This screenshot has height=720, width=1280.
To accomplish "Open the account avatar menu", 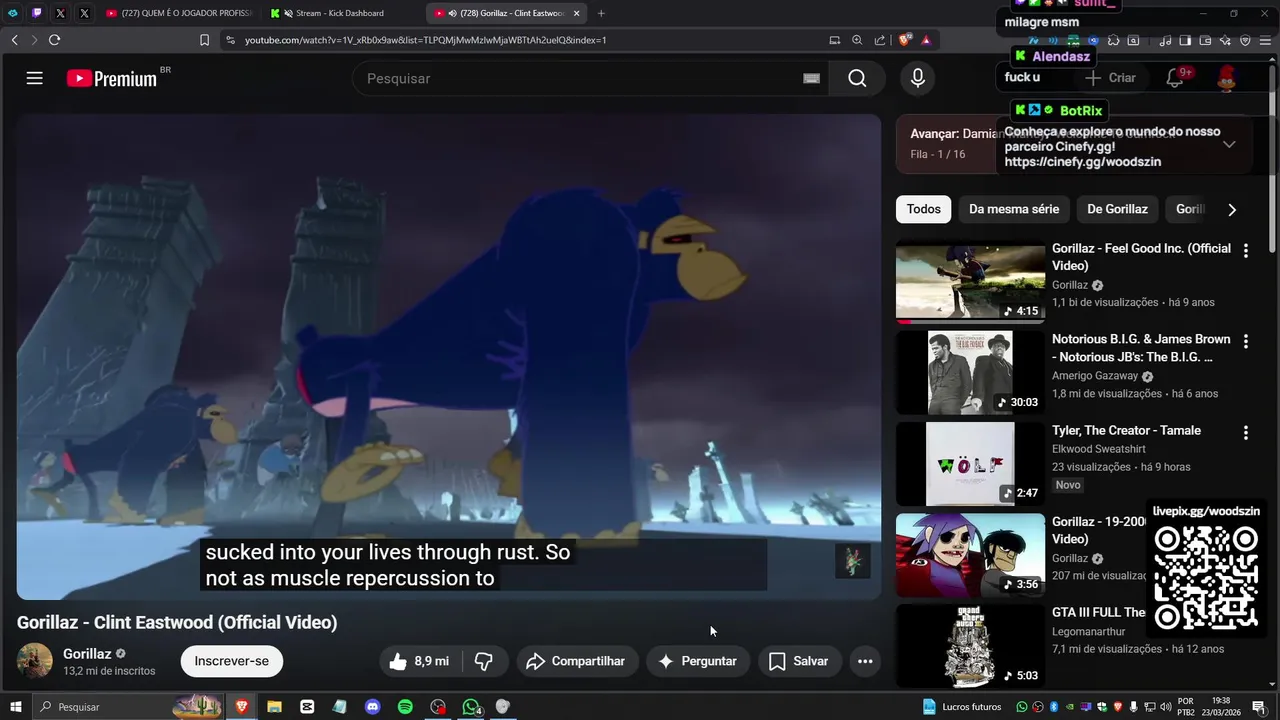I will (x=1227, y=78).
